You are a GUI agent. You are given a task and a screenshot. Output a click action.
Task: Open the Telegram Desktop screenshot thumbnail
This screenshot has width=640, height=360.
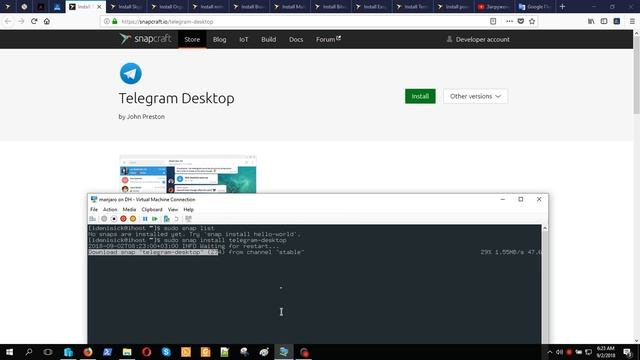pos(188,174)
